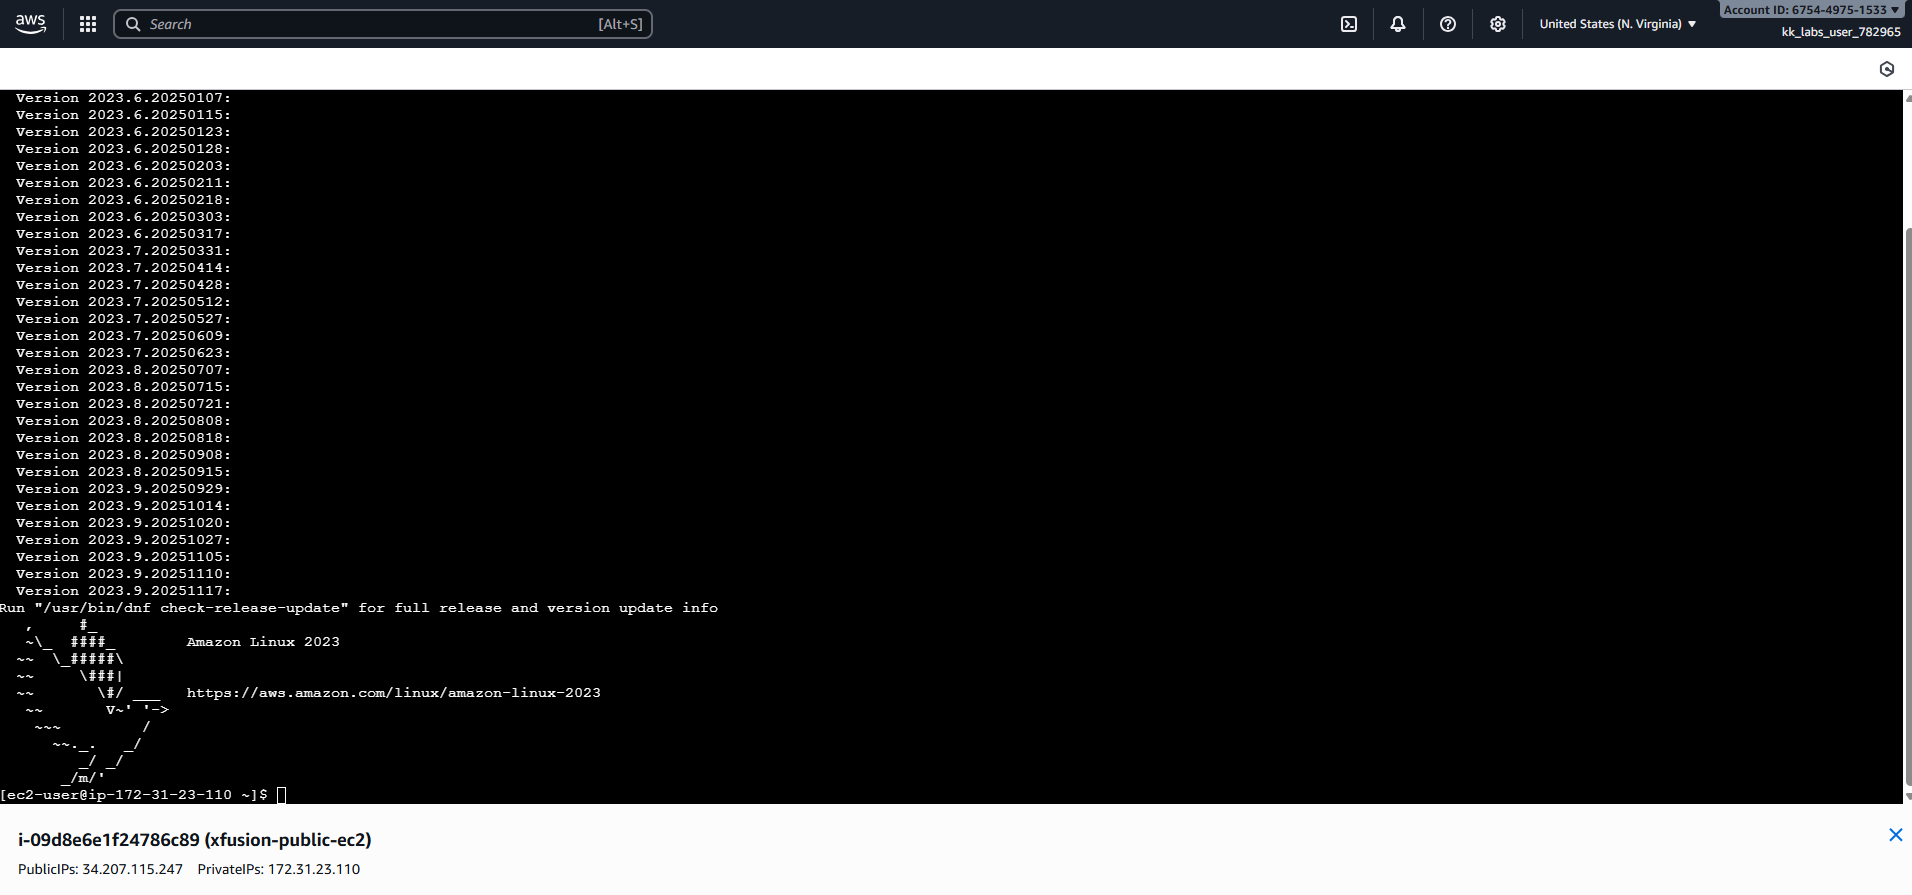Click the line Version 2023.7.20250414
1912x895 pixels.
pyautogui.click(x=123, y=268)
